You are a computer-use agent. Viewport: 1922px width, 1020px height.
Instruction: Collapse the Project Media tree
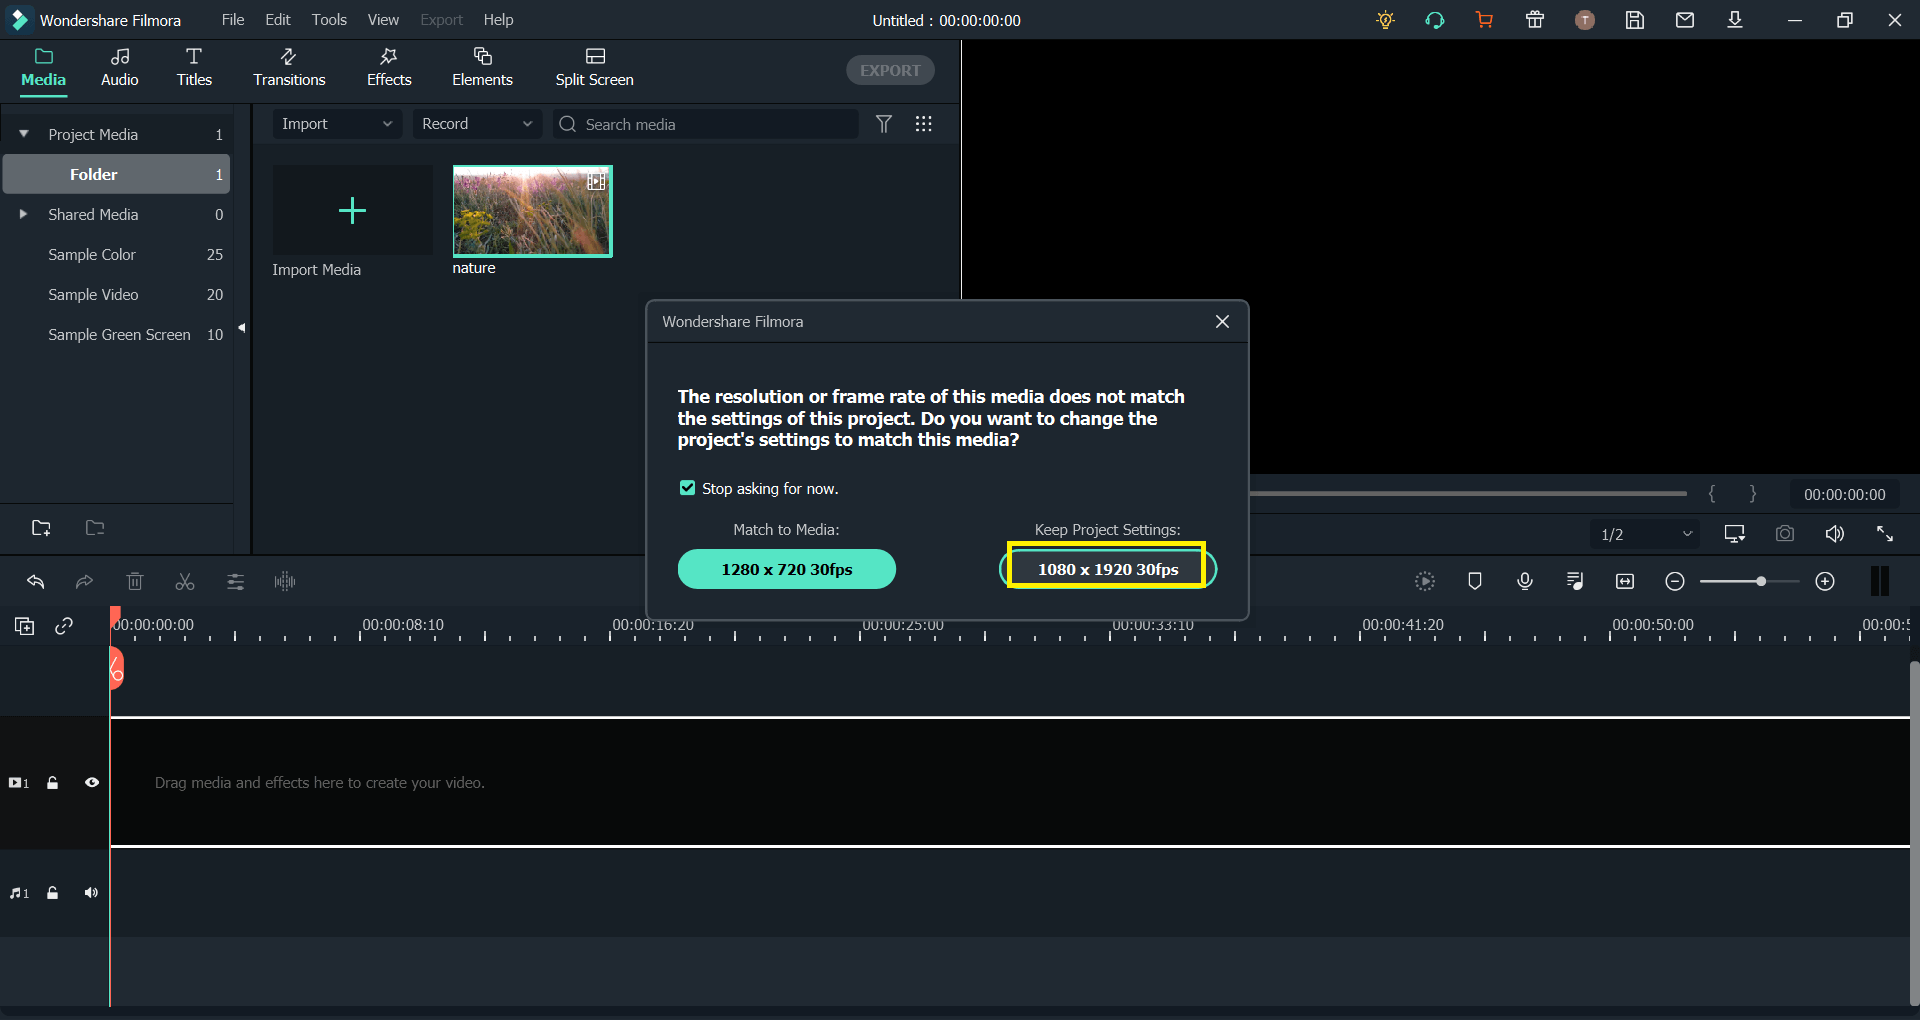click(x=24, y=134)
